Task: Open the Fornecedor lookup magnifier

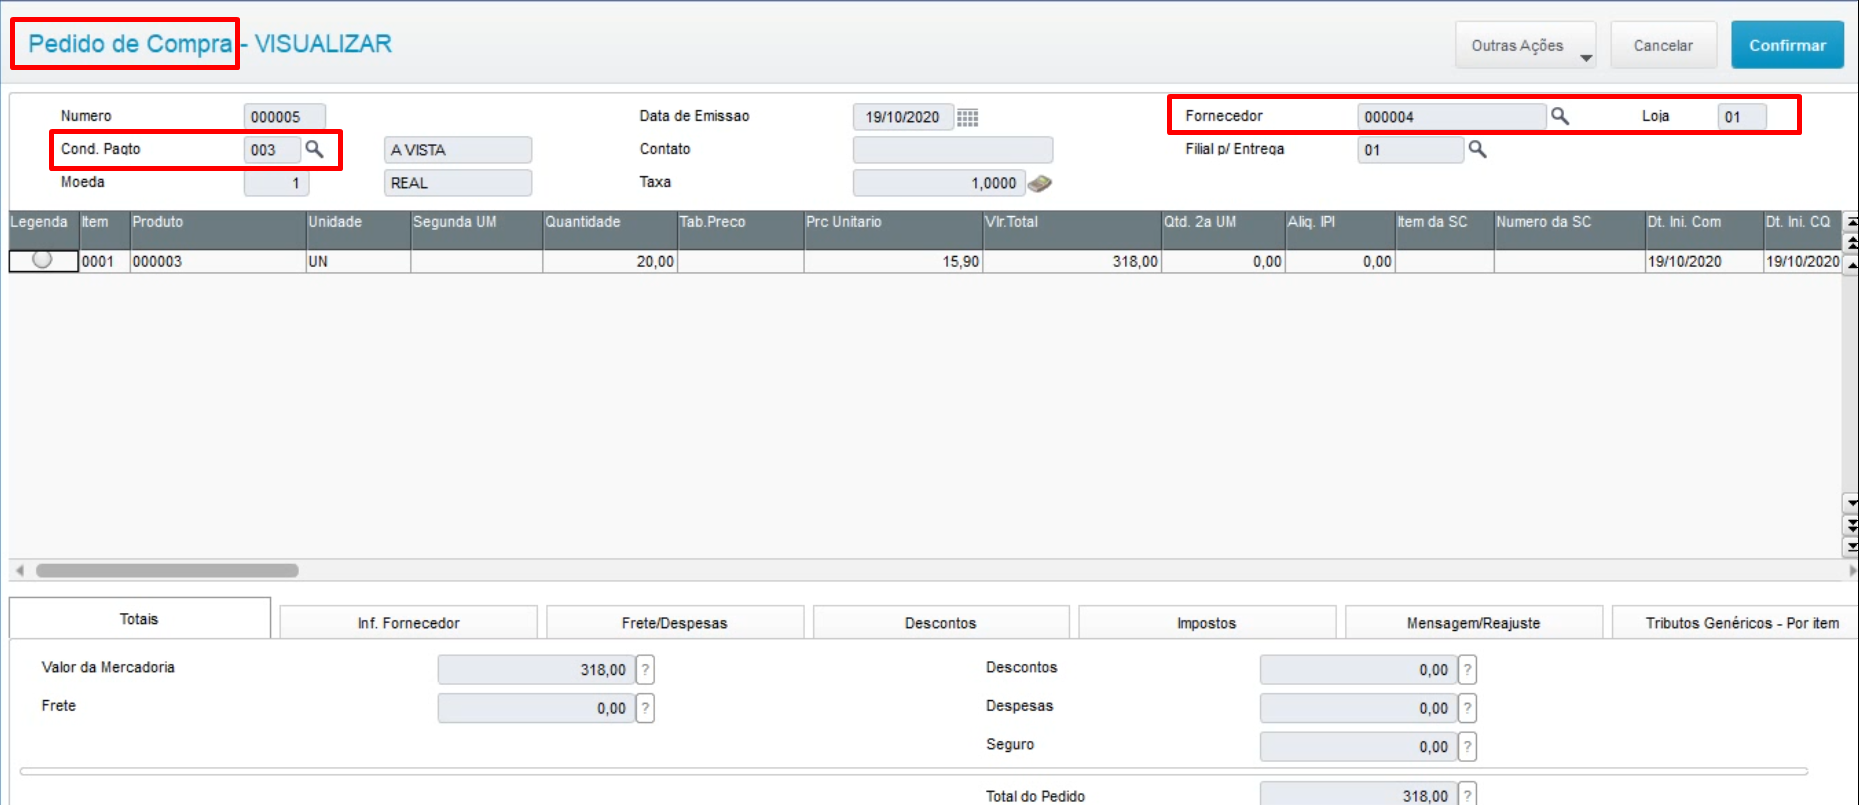Action: [x=1559, y=116]
